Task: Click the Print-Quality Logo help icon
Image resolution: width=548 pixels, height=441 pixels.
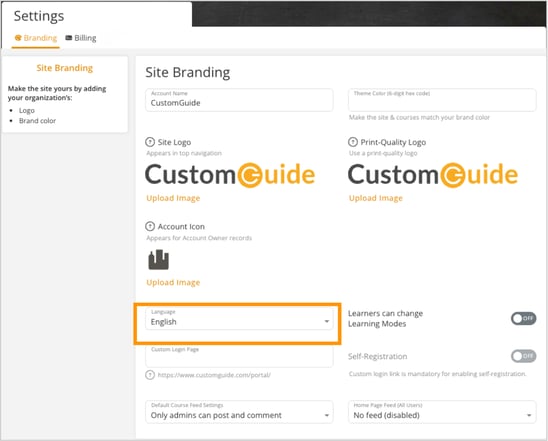Action: pos(353,142)
